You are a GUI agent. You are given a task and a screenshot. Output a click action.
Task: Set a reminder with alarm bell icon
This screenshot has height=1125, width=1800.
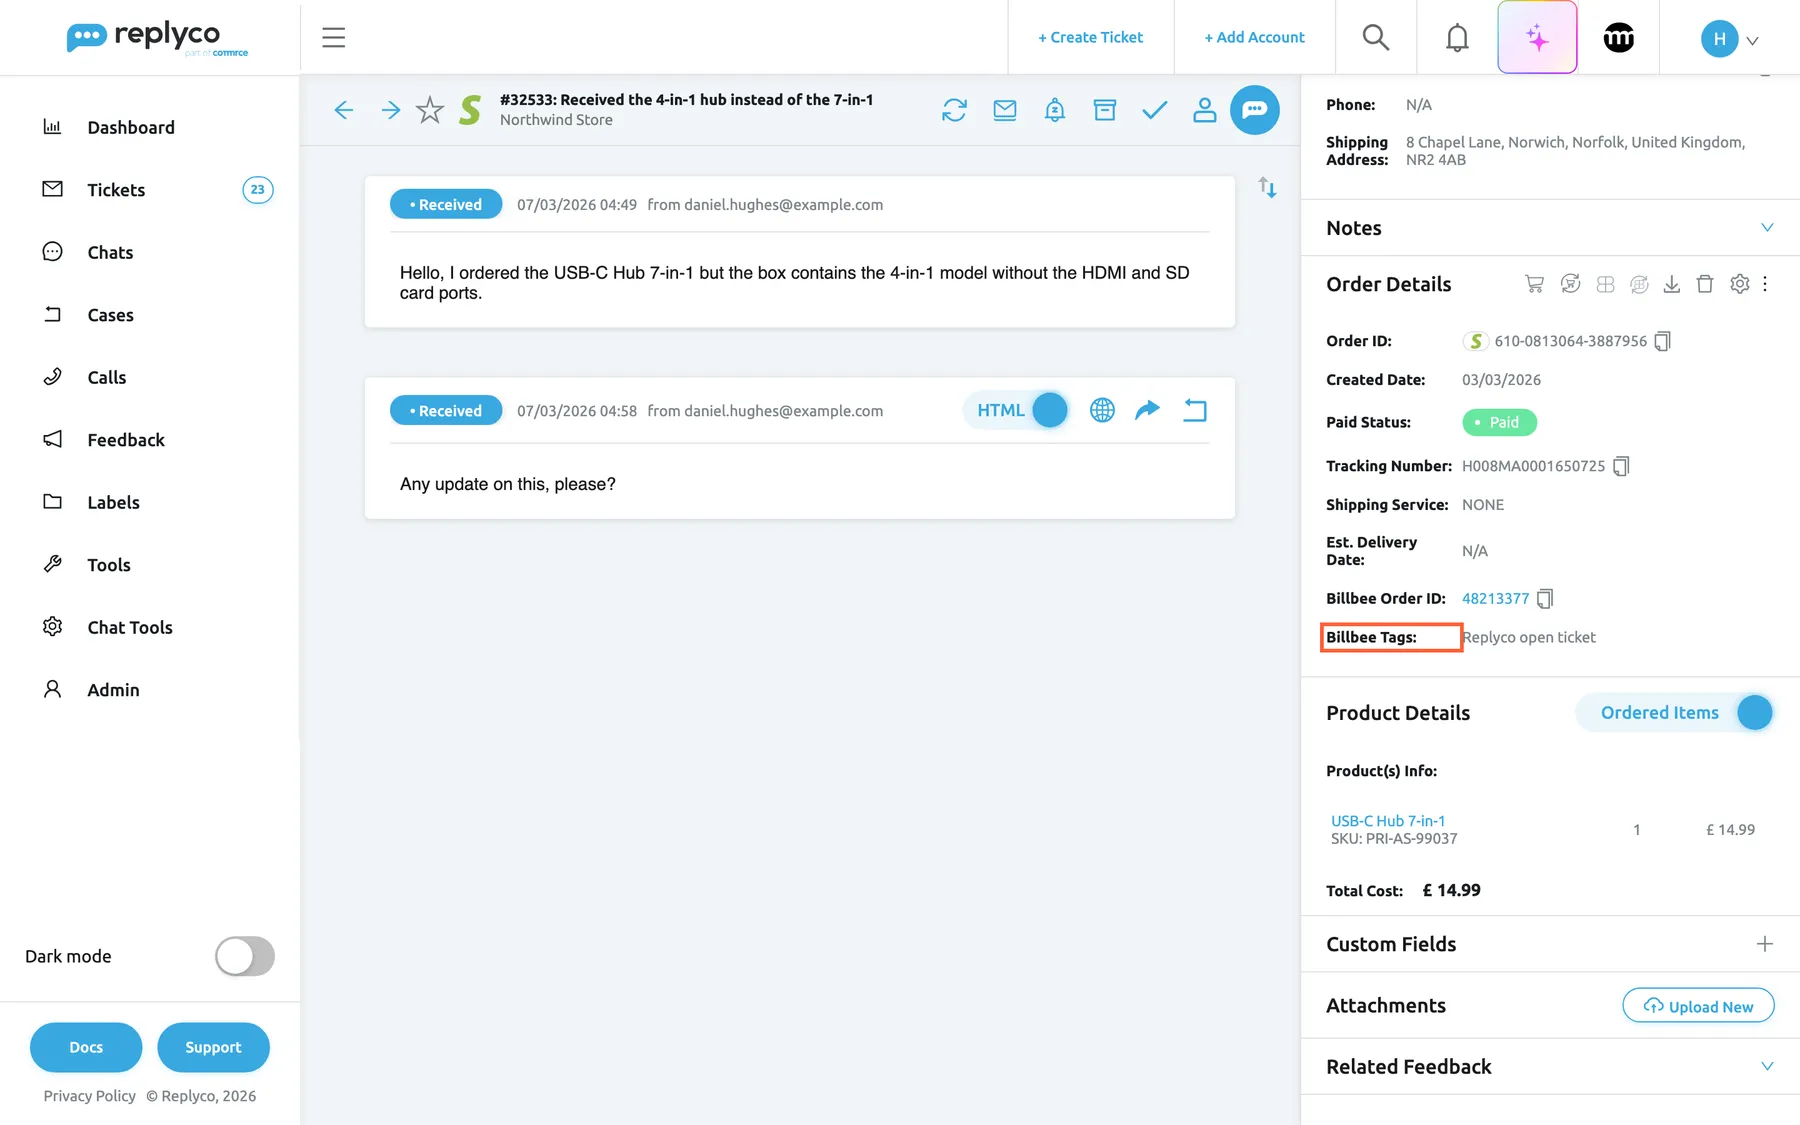pyautogui.click(x=1055, y=110)
